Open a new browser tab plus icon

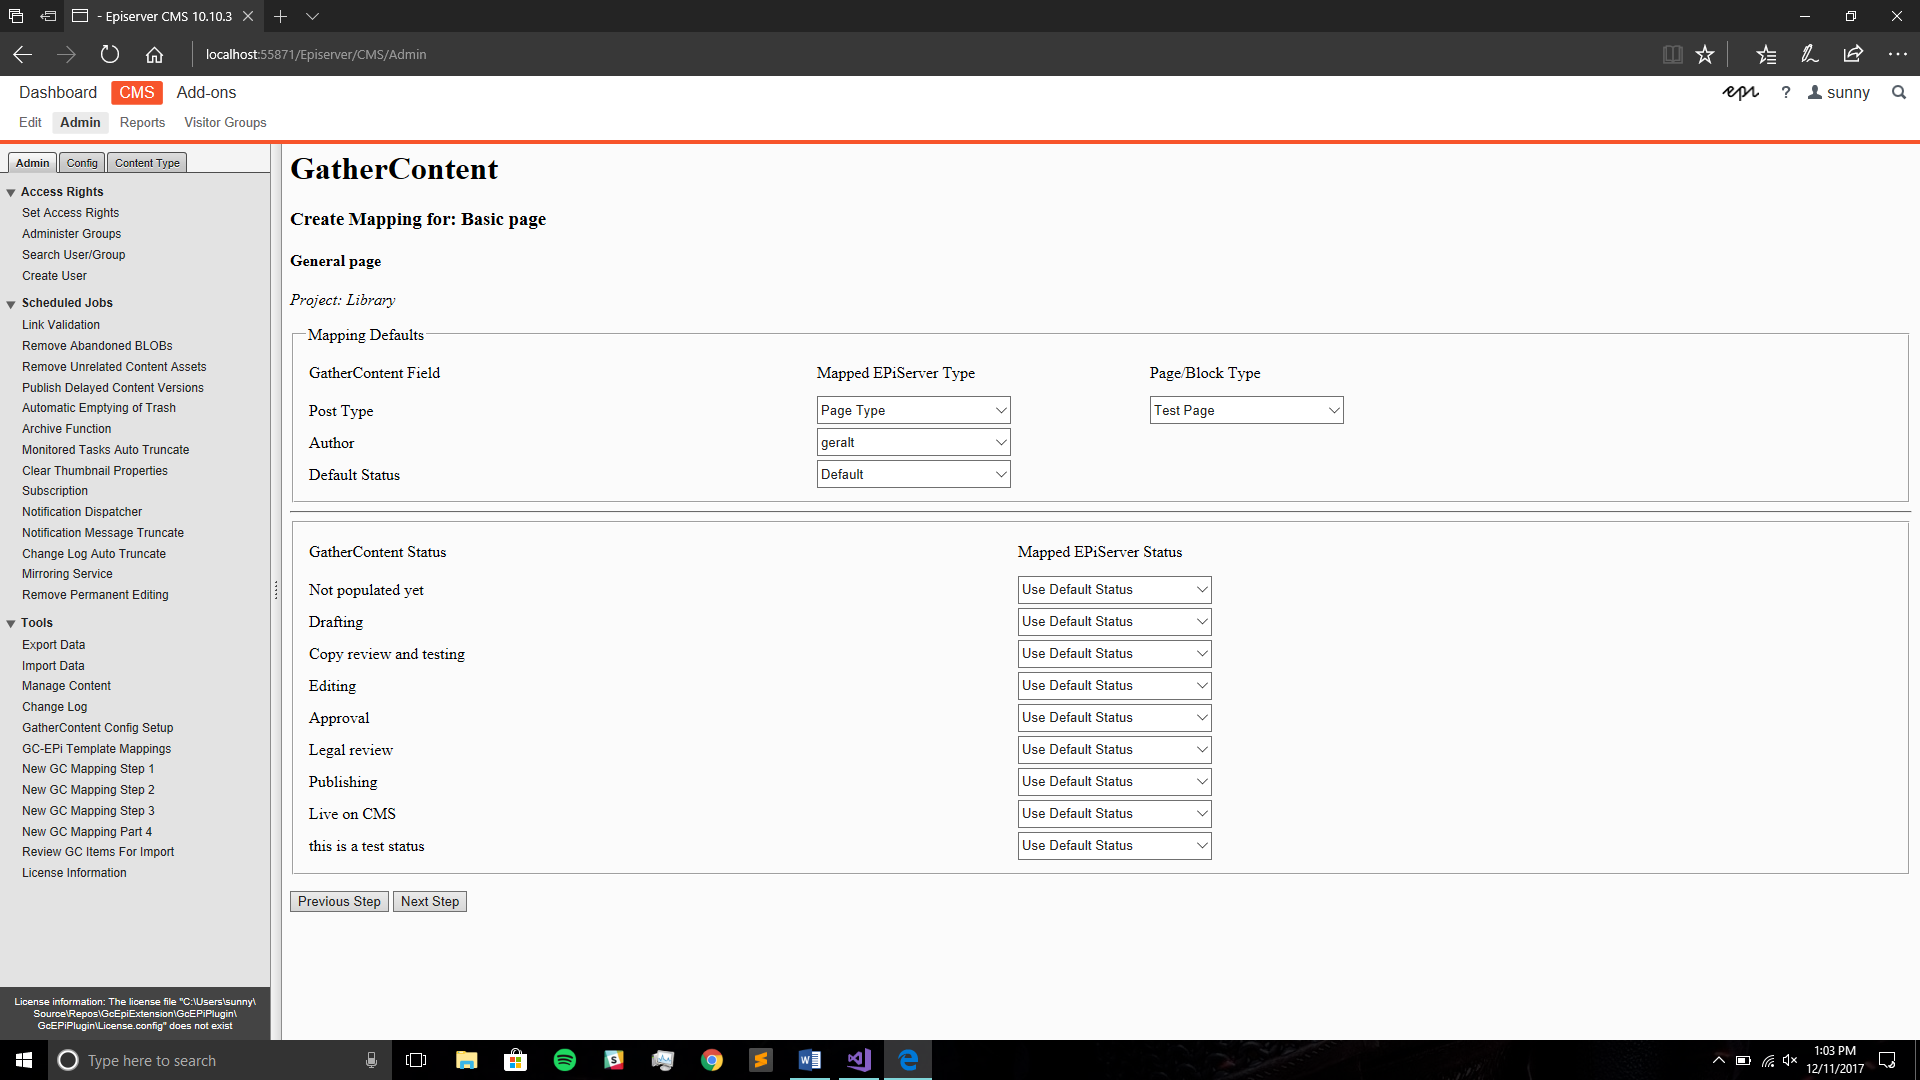pos(281,16)
